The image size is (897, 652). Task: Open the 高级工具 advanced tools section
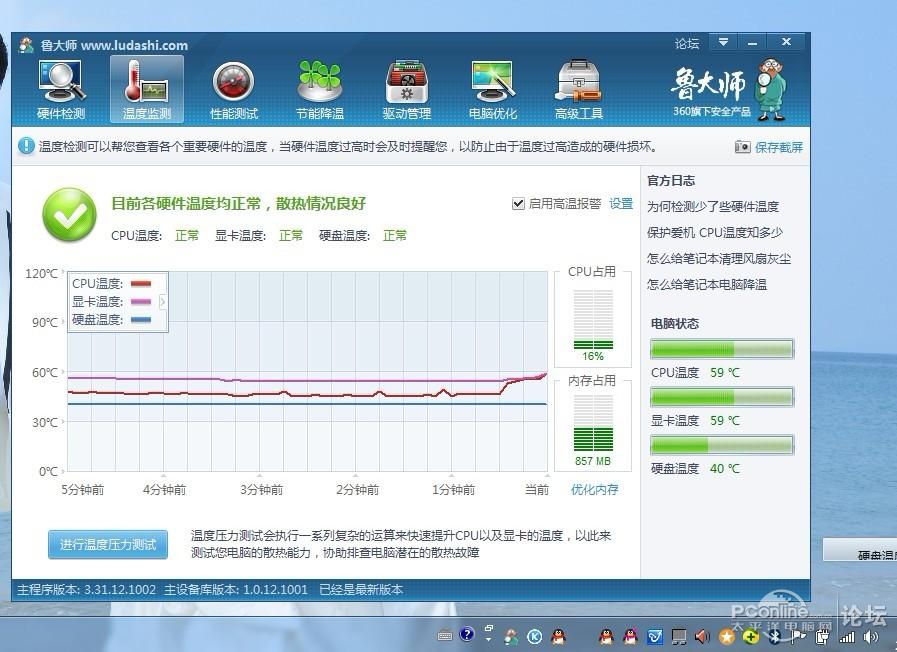point(578,90)
